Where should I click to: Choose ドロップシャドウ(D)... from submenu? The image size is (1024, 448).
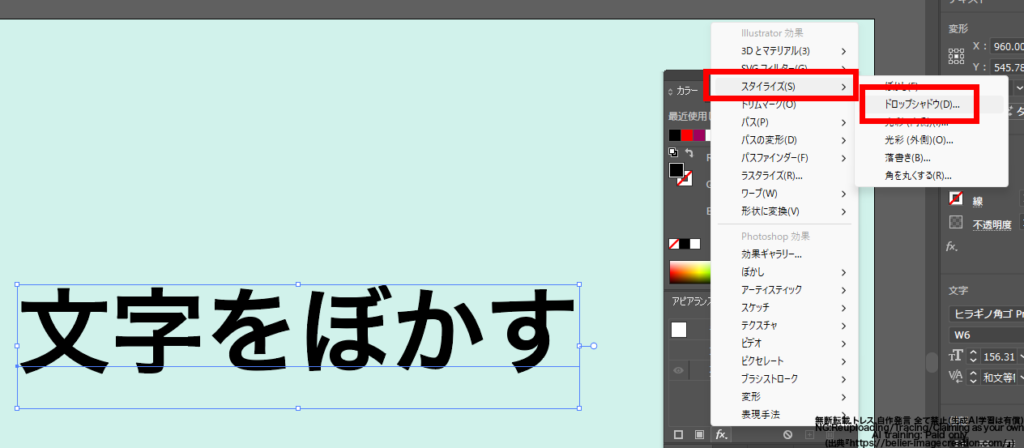(929, 104)
